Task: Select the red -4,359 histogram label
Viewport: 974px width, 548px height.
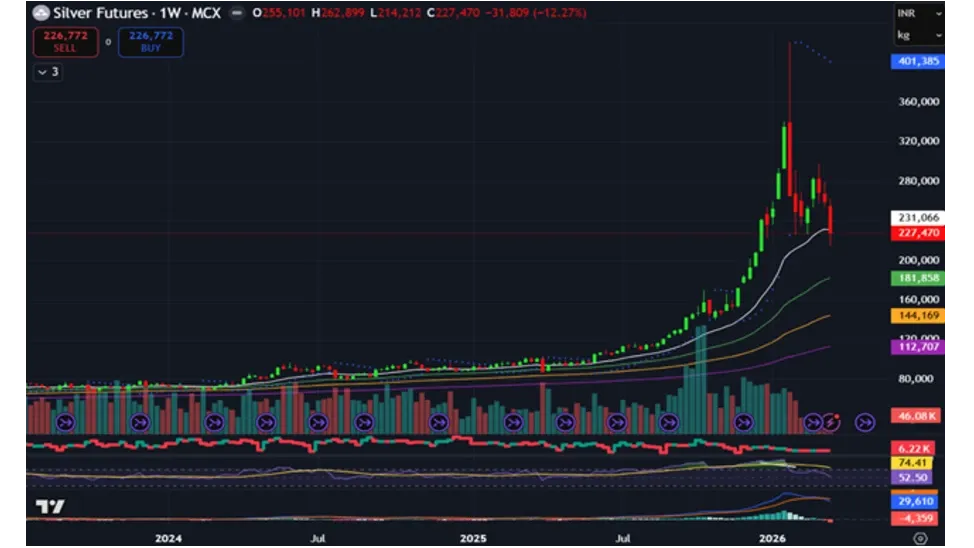Action: pyautogui.click(x=915, y=518)
